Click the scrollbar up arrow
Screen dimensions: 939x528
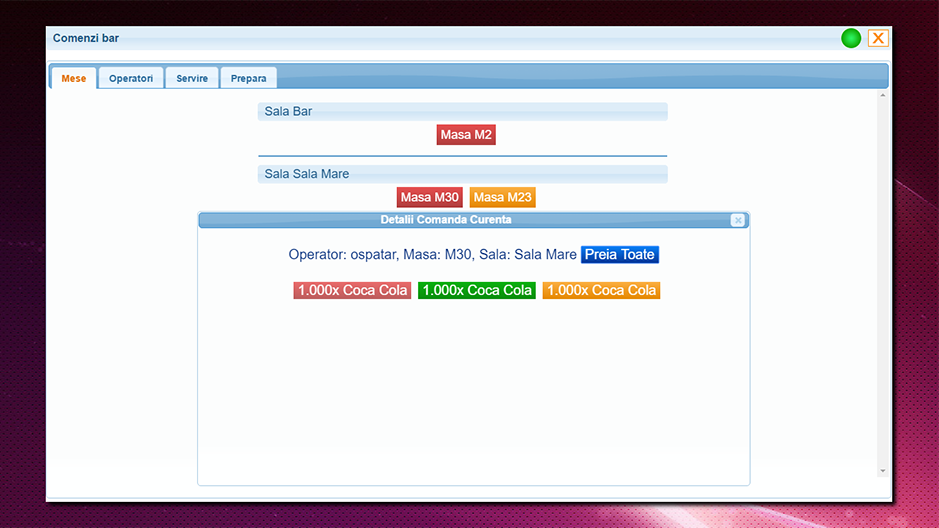[x=883, y=95]
